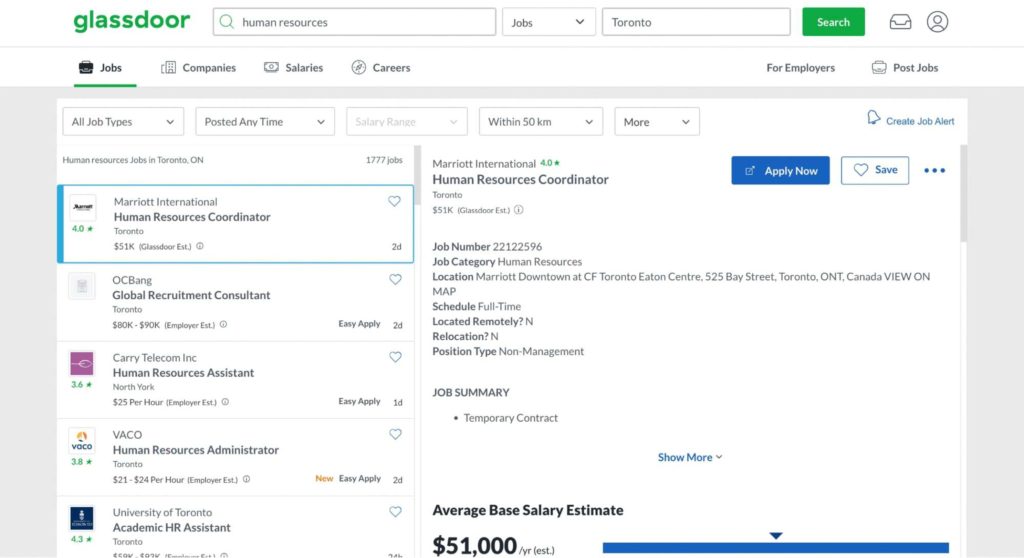Open the Posted Any Time filter
The width and height of the screenshot is (1024, 558).
[264, 122]
